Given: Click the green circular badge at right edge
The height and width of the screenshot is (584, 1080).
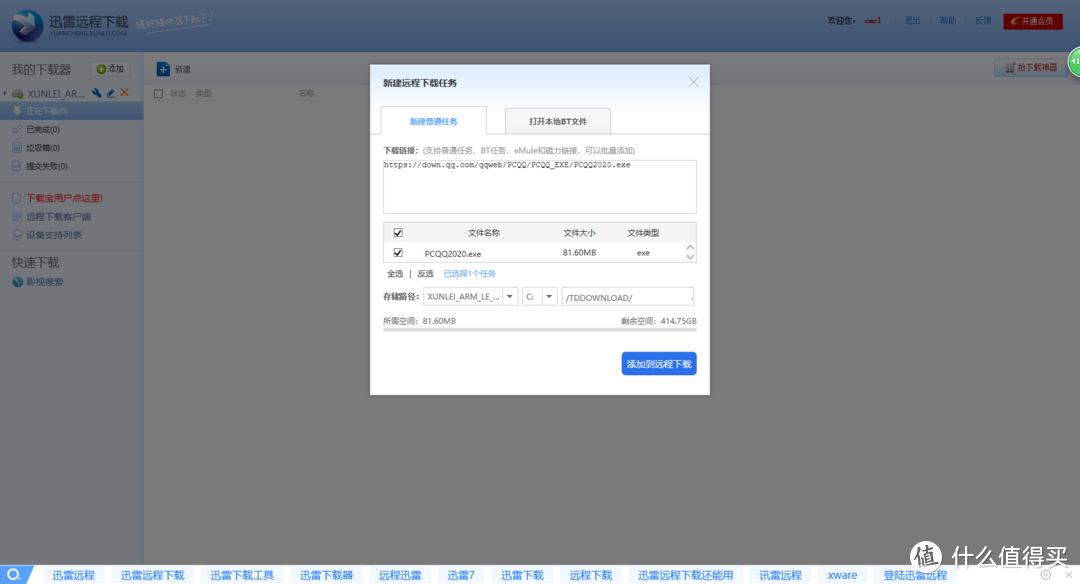Looking at the screenshot, I should click(1074, 62).
